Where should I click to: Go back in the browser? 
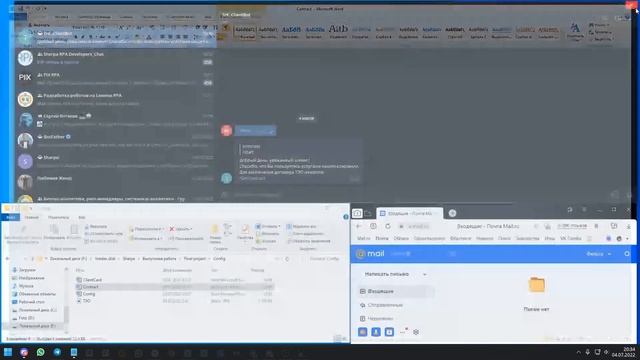pyautogui.click(x=358, y=226)
